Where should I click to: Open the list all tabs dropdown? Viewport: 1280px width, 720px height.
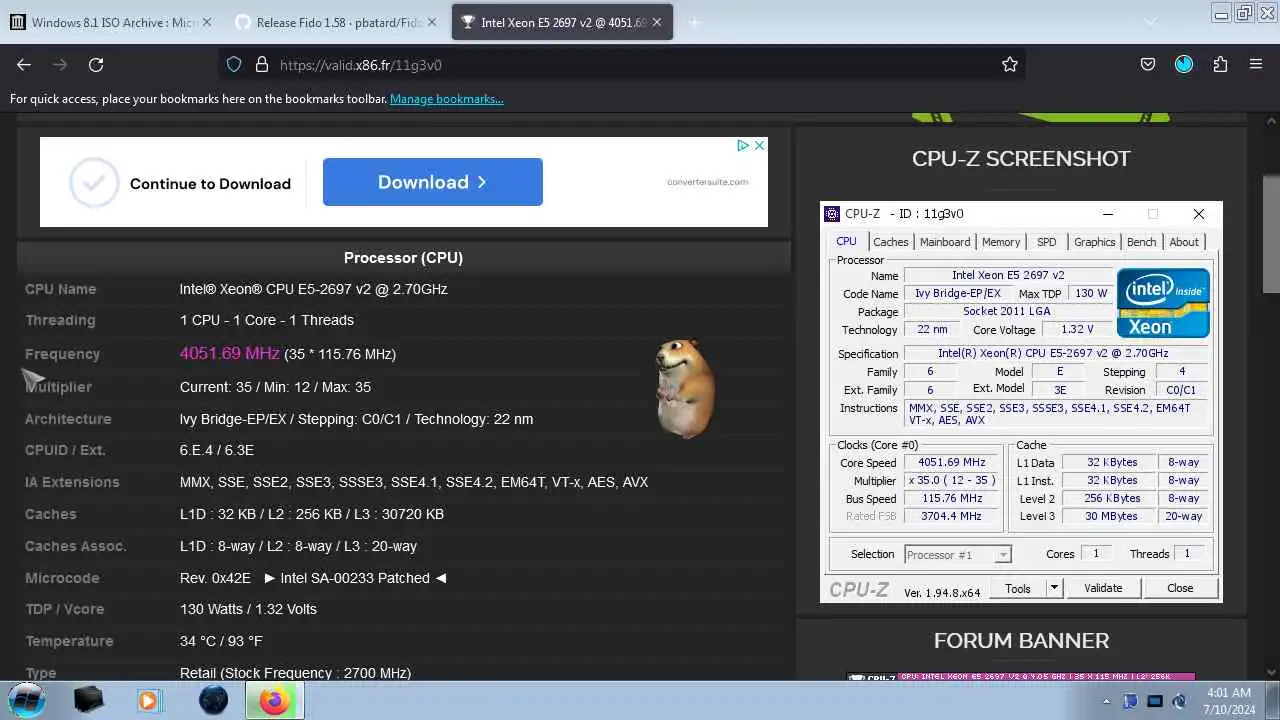coord(1150,22)
